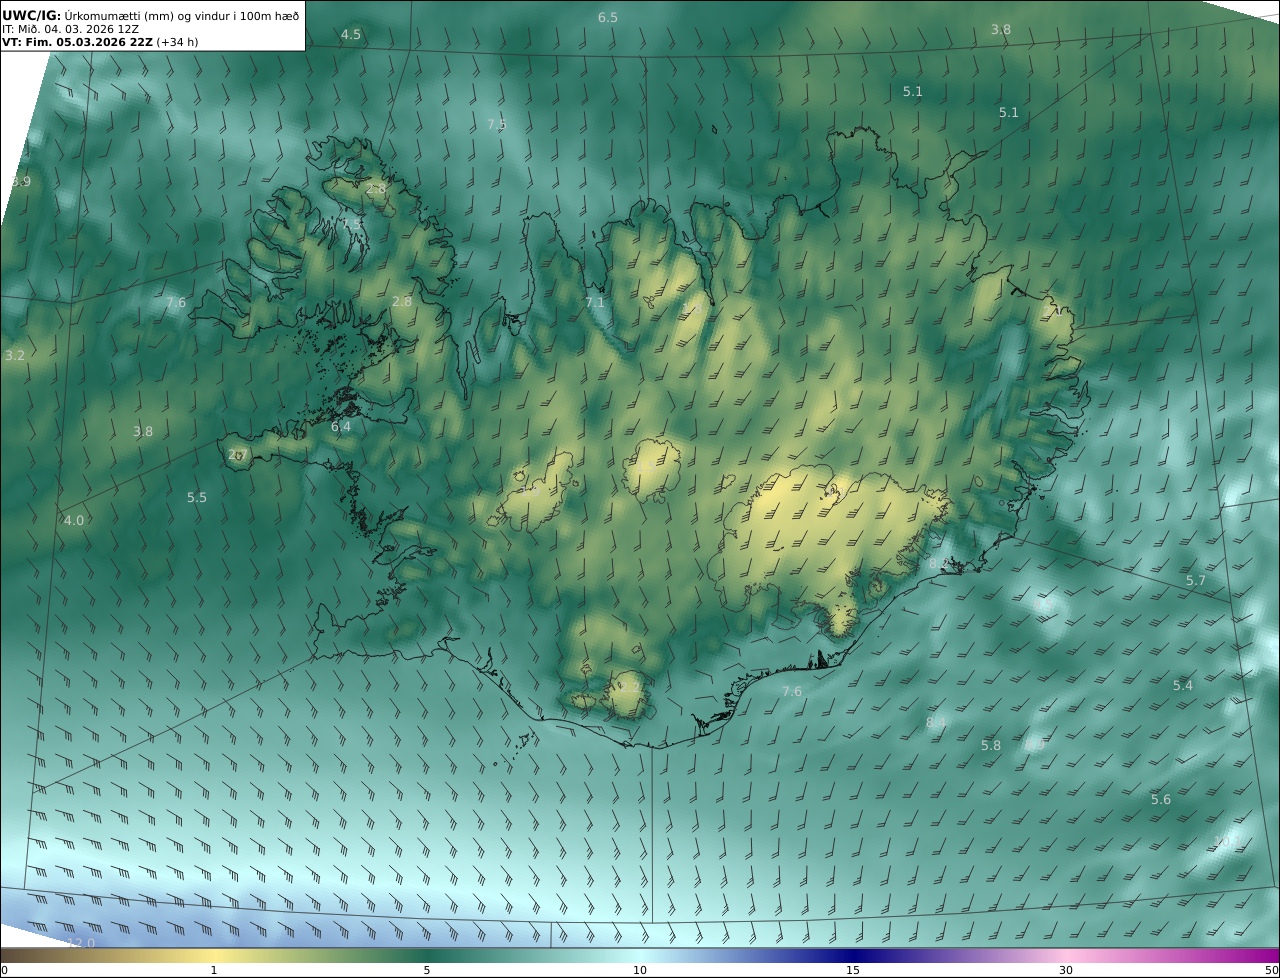Click the title line "UWC/IG: Úrkomumætti (mm) og vindur í 100m hæð"
The height and width of the screenshot is (978, 1280).
(x=151, y=15)
